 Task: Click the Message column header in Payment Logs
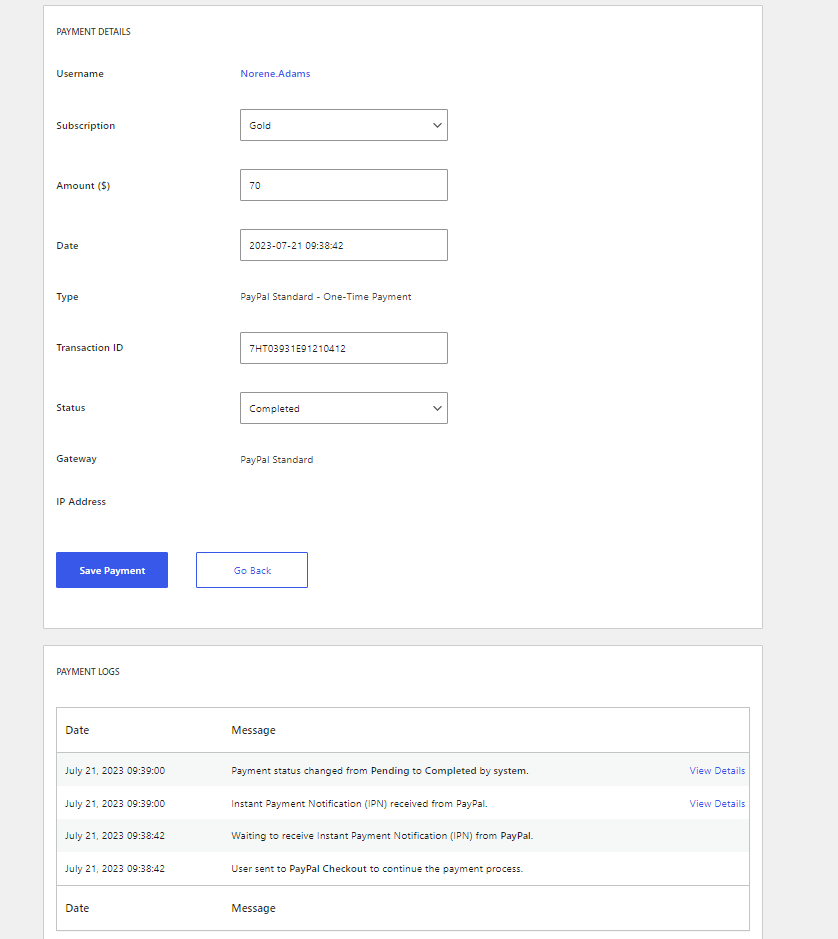[253, 730]
